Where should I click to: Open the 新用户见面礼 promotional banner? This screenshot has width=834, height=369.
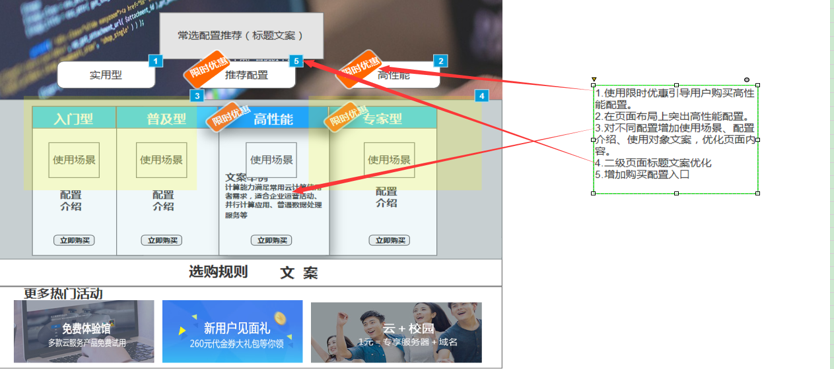point(232,331)
